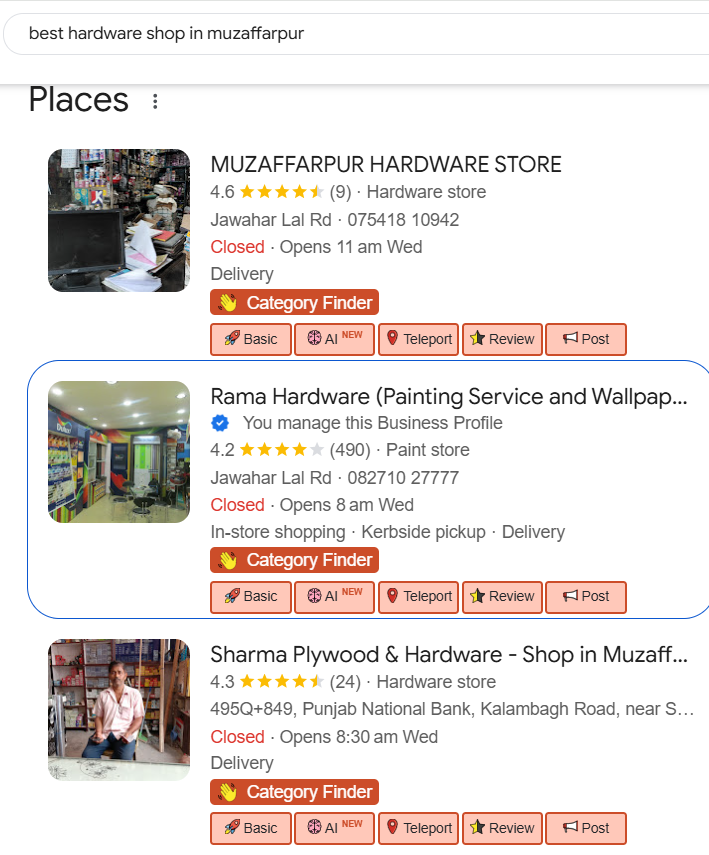709x855 pixels.
Task: Click Teleport pin button for Rama Hardware
Action: (419, 596)
